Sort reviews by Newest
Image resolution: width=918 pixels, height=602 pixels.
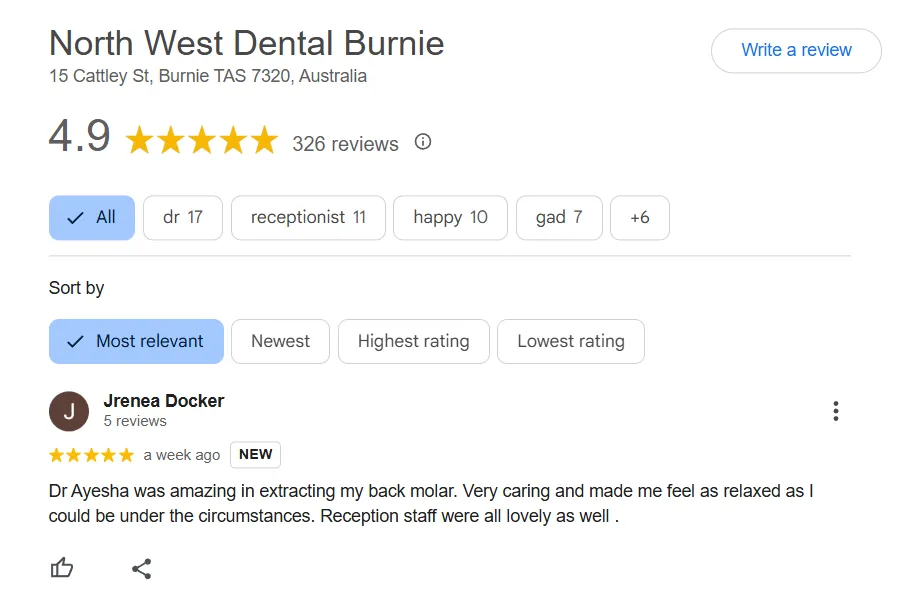[x=280, y=341]
